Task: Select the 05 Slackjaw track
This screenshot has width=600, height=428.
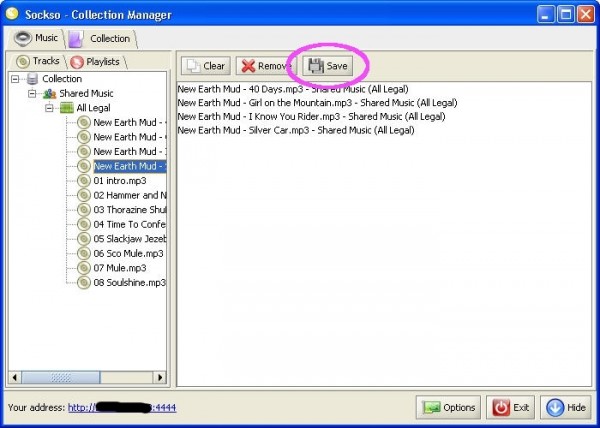Action: tap(130, 239)
